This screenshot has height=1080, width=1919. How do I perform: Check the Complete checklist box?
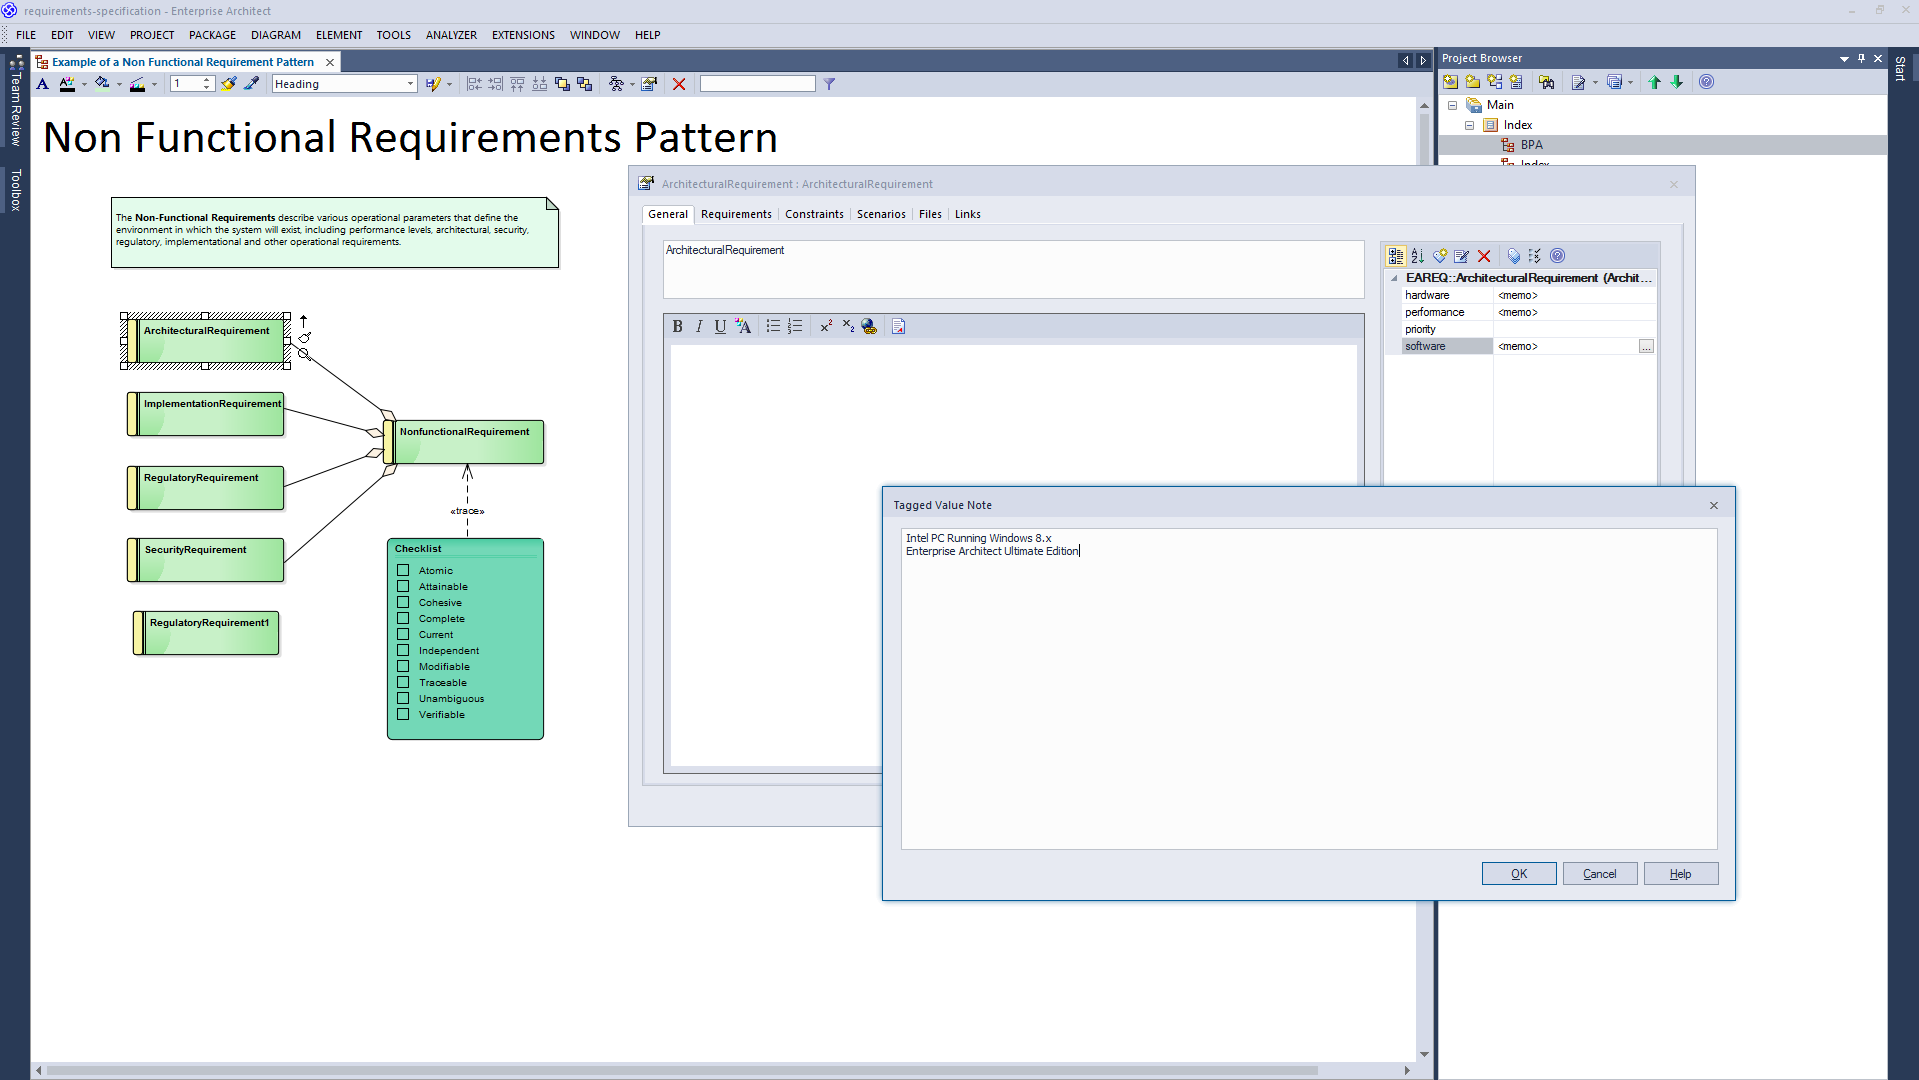(x=403, y=618)
